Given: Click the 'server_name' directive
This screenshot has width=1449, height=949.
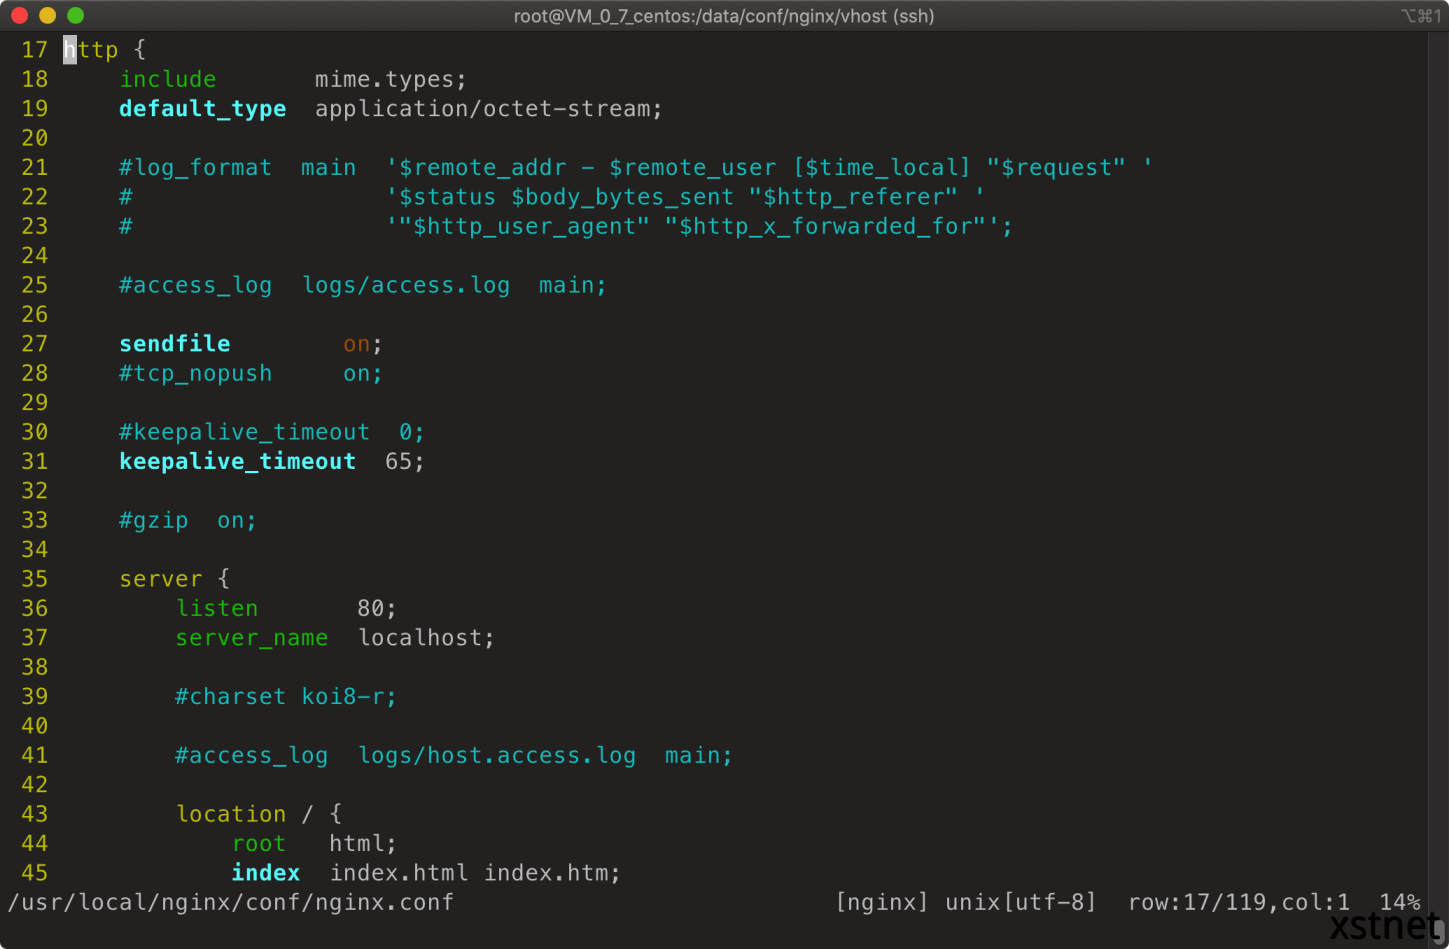Looking at the screenshot, I should click(x=252, y=638).
